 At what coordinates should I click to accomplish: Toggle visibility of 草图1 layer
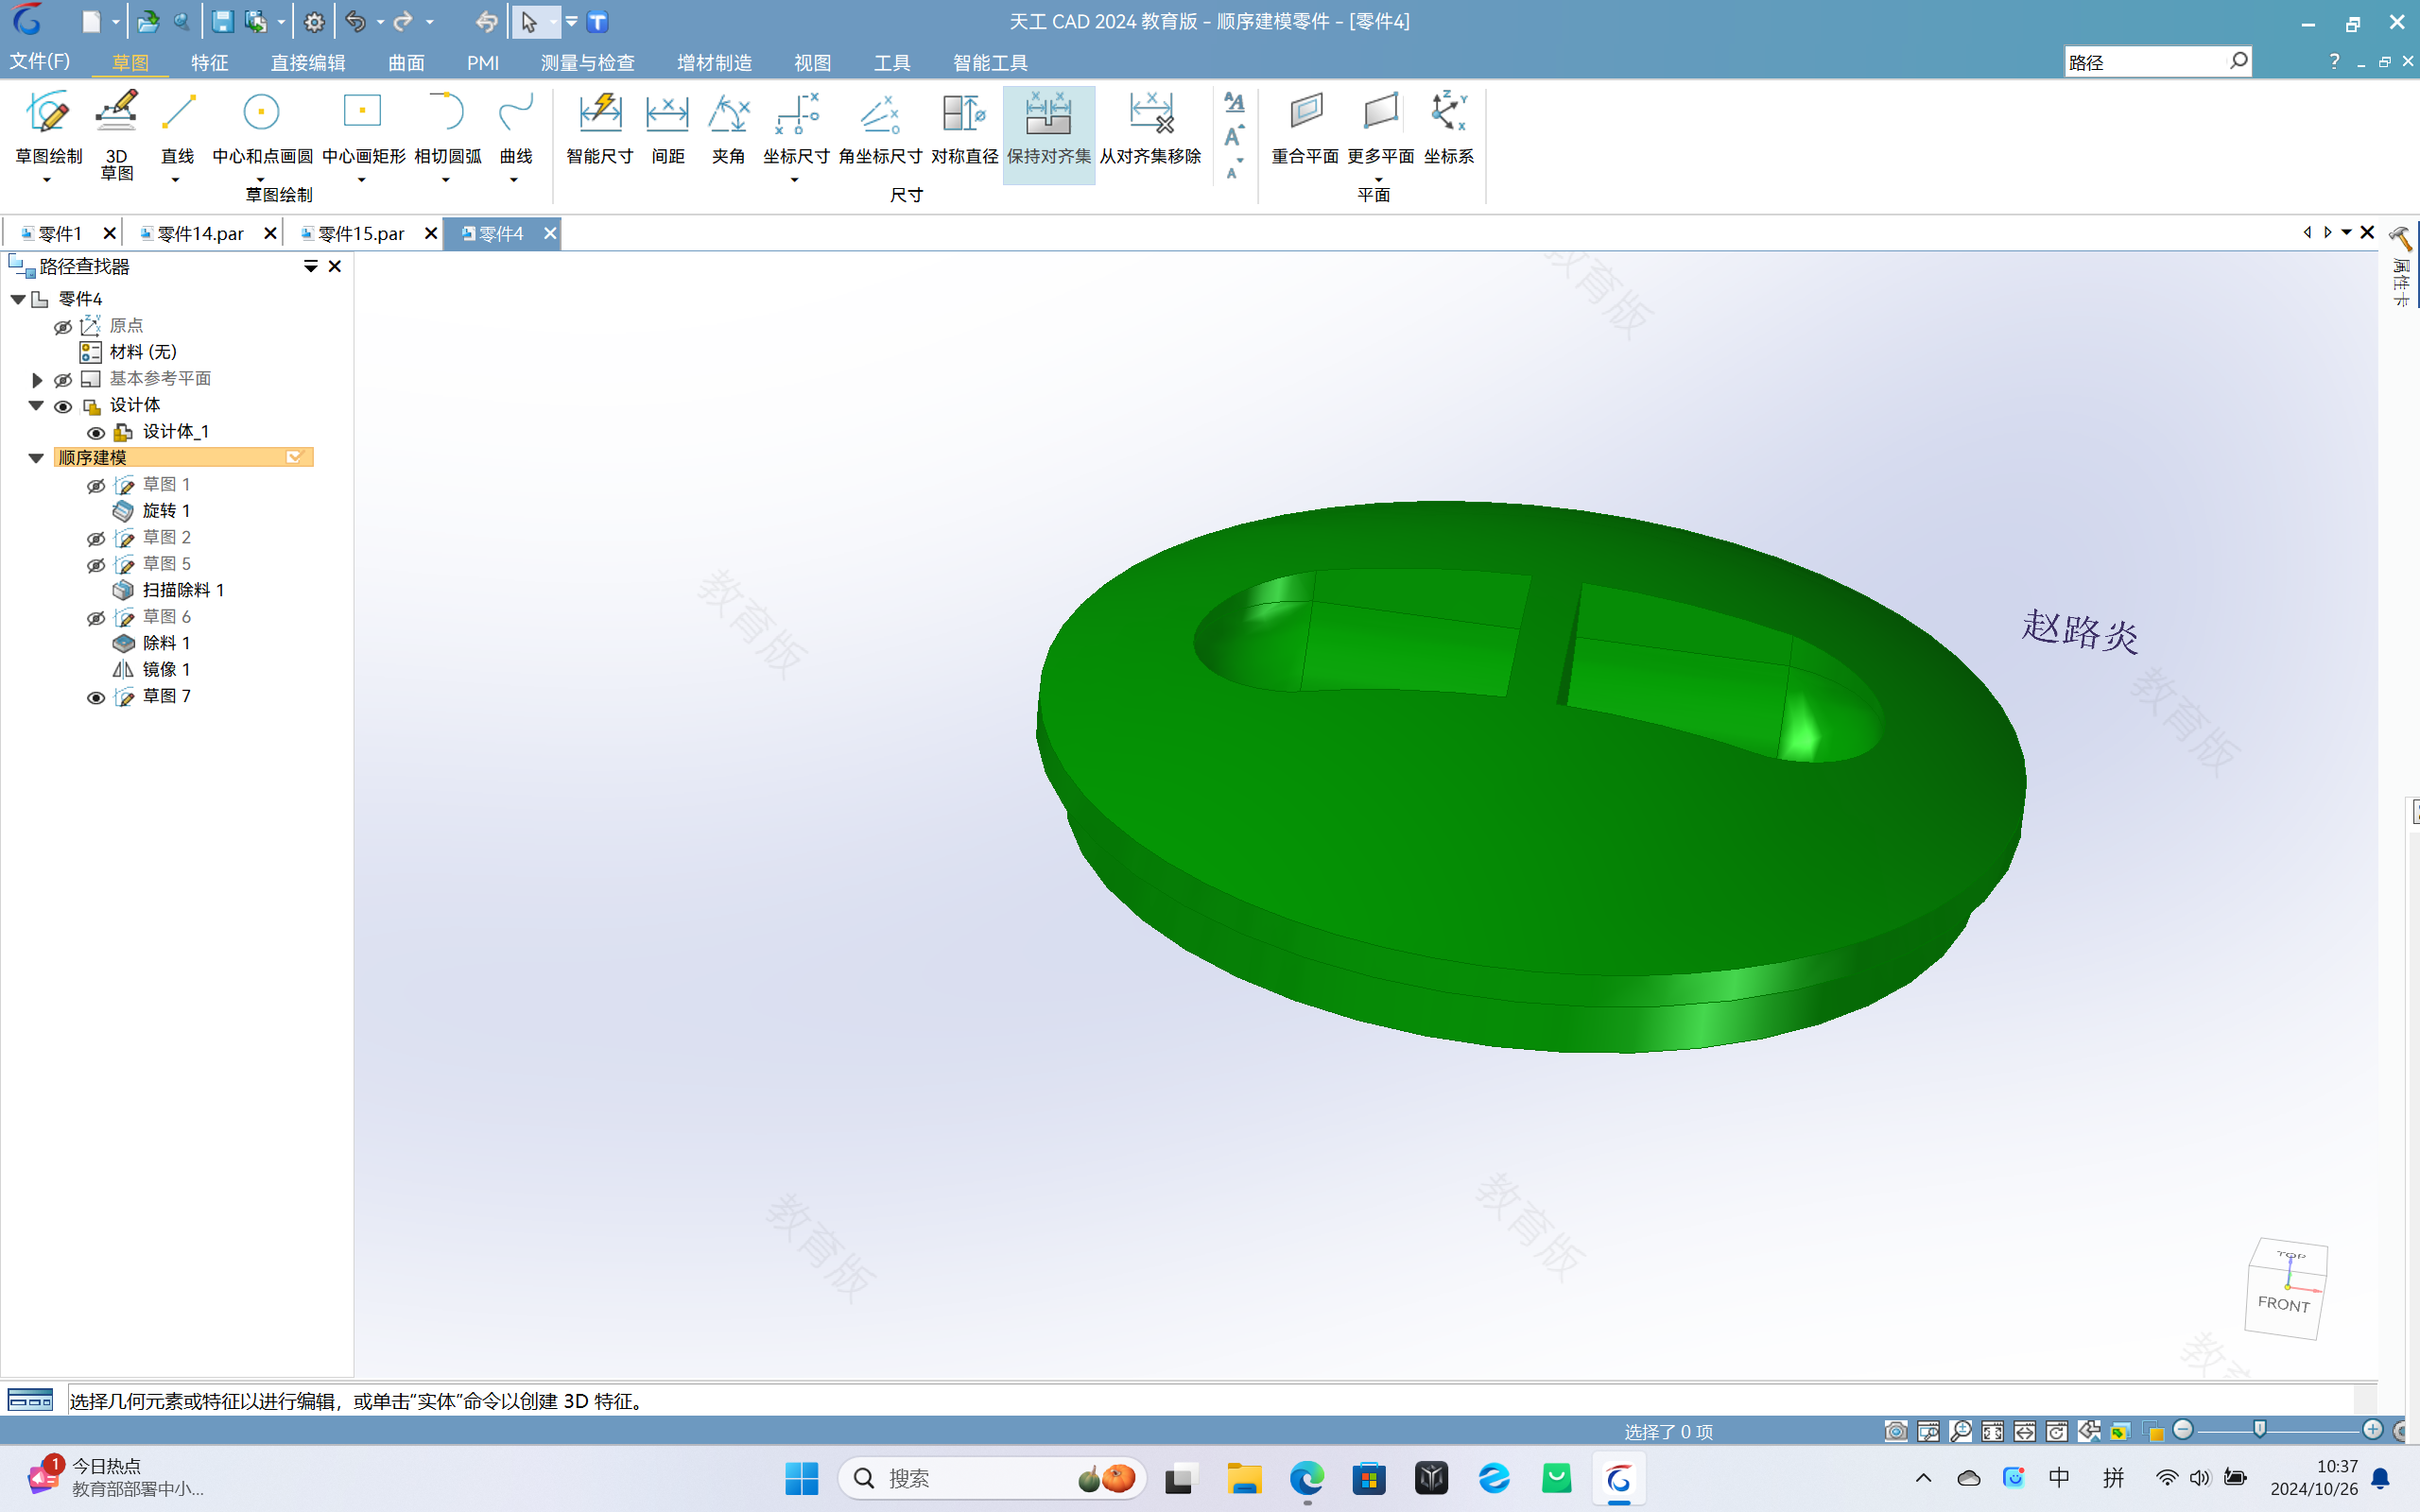pyautogui.click(x=97, y=484)
